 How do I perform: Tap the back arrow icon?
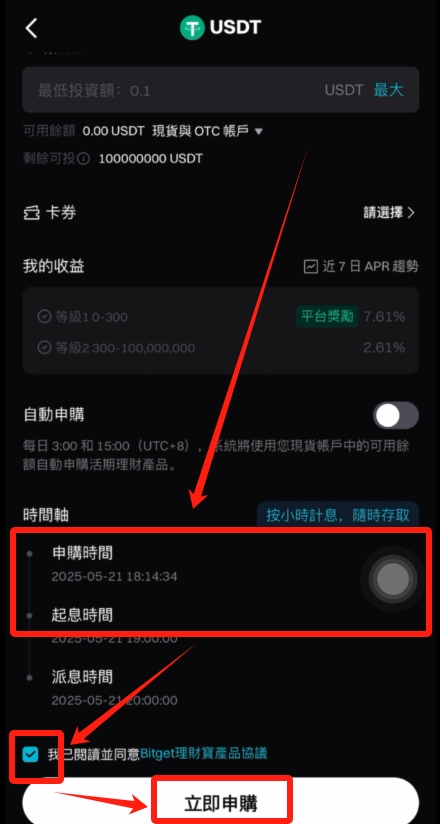point(32,28)
